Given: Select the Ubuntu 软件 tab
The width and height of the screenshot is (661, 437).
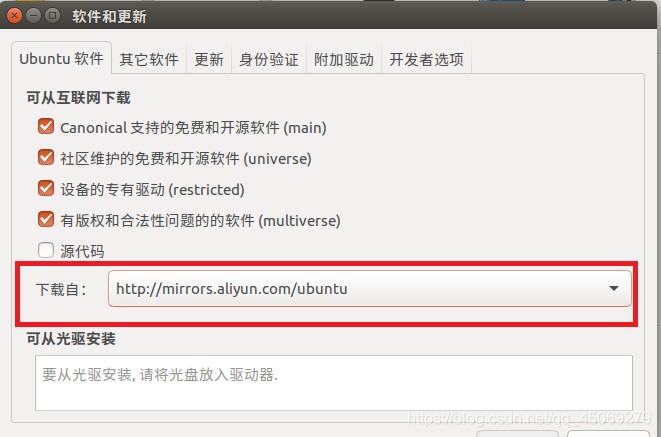Looking at the screenshot, I should 62,59.
